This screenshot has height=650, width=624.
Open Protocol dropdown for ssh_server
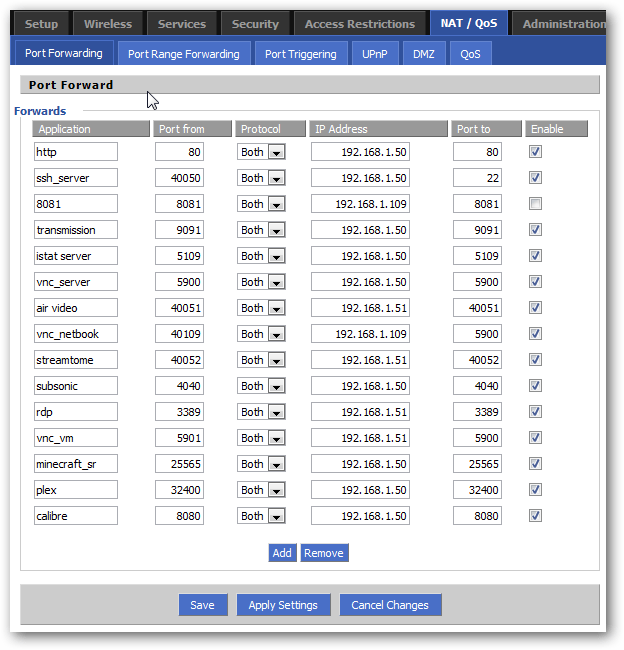pos(261,178)
